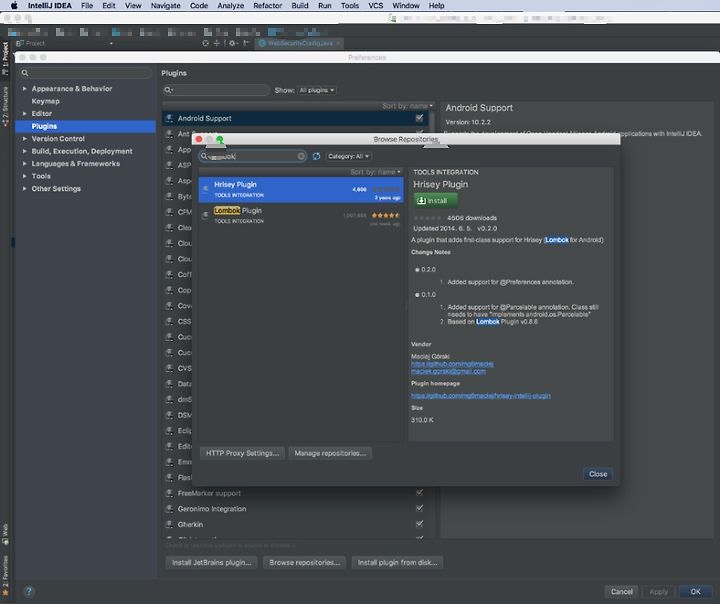Click Cancel in Preferences
This screenshot has width=720, height=604.
(x=622, y=592)
